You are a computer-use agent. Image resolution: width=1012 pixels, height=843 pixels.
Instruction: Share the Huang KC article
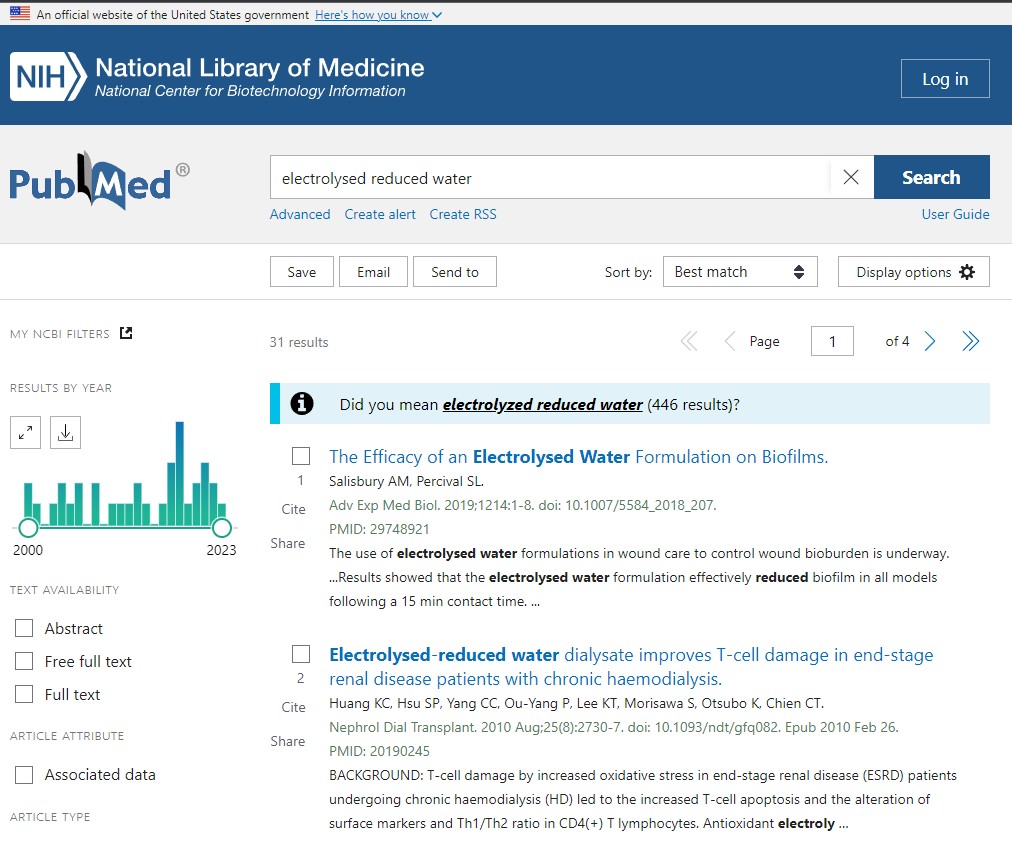[287, 741]
